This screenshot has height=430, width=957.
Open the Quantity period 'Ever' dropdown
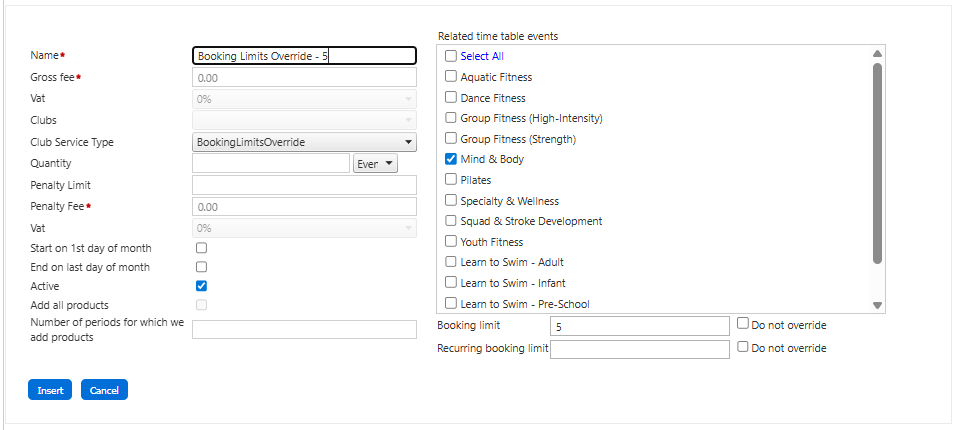click(x=376, y=163)
